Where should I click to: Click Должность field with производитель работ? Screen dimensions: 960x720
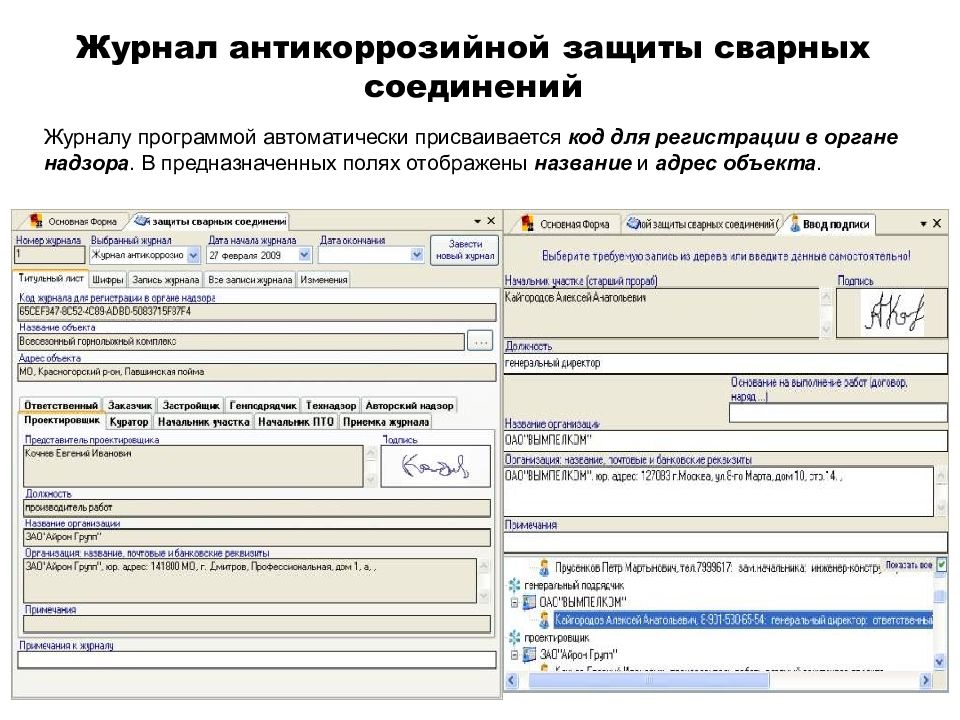tap(257, 508)
